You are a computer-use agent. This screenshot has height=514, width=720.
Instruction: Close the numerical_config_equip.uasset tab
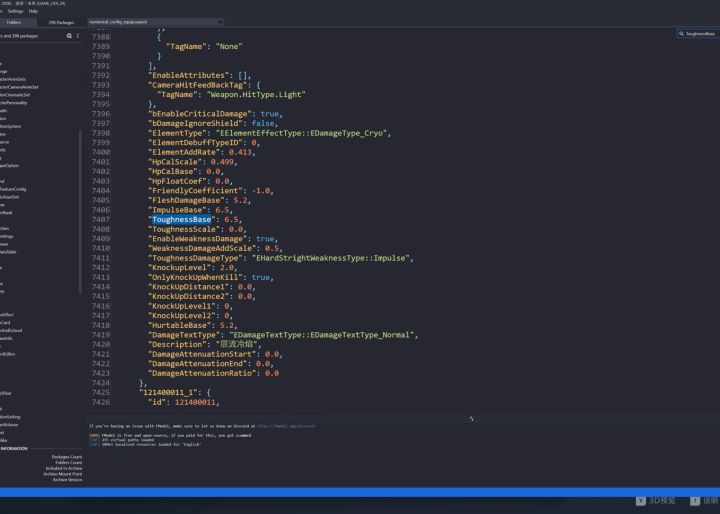click(220, 21)
